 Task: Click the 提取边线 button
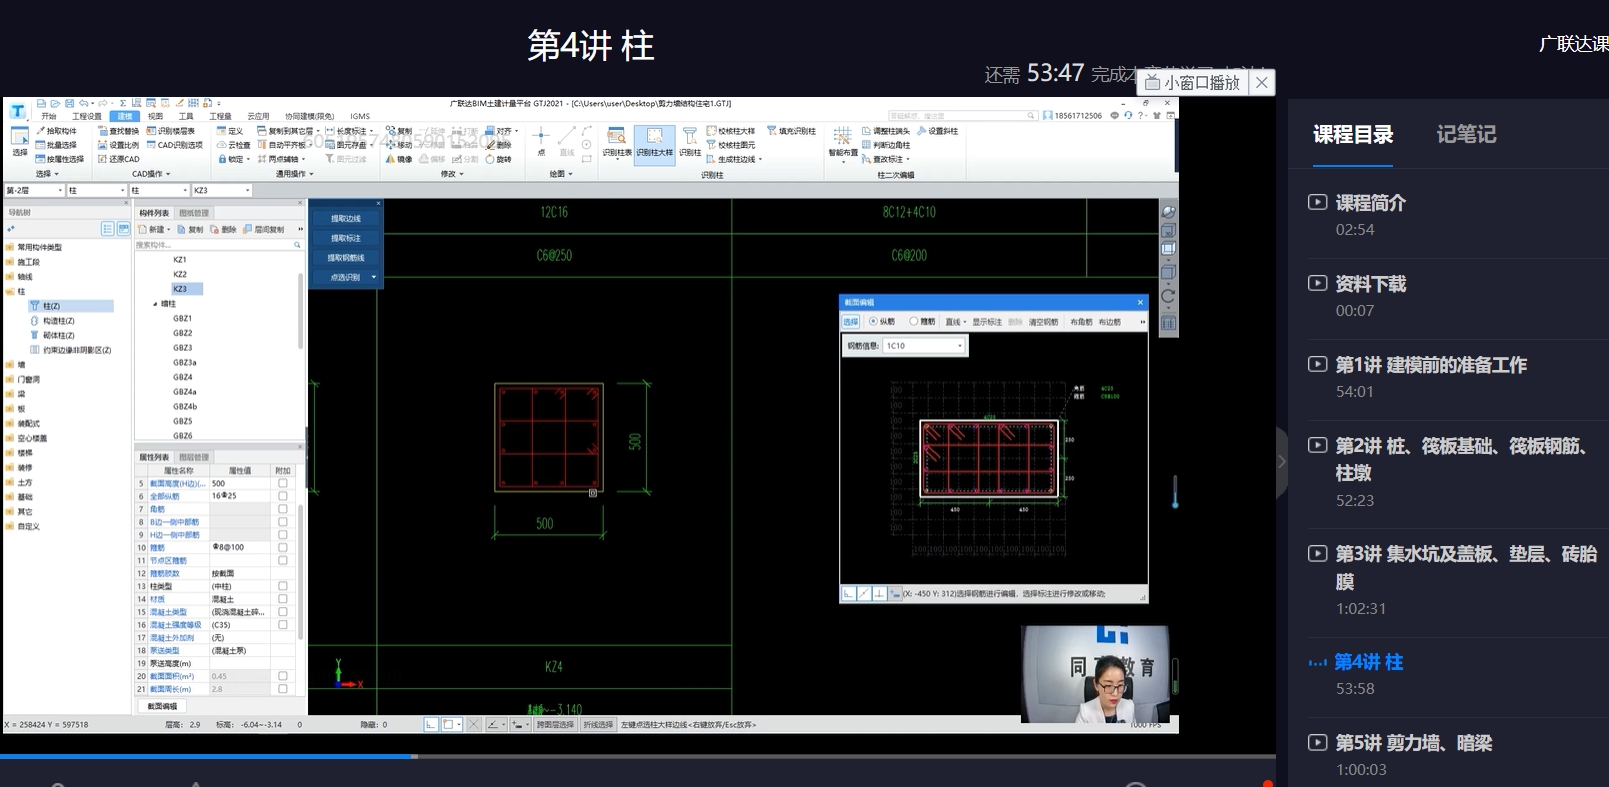click(346, 218)
